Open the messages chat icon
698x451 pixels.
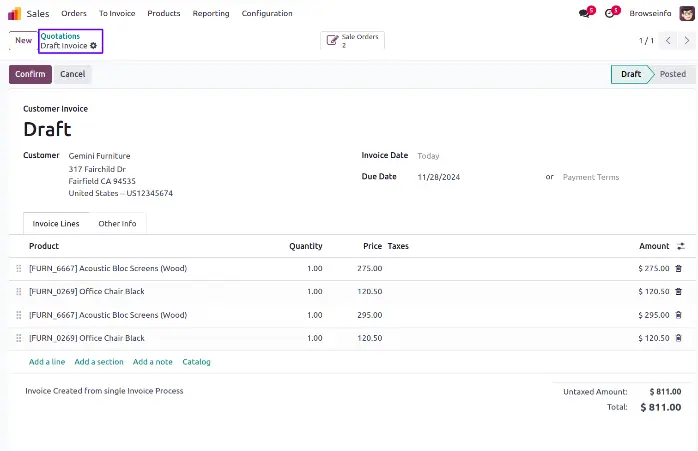point(584,14)
